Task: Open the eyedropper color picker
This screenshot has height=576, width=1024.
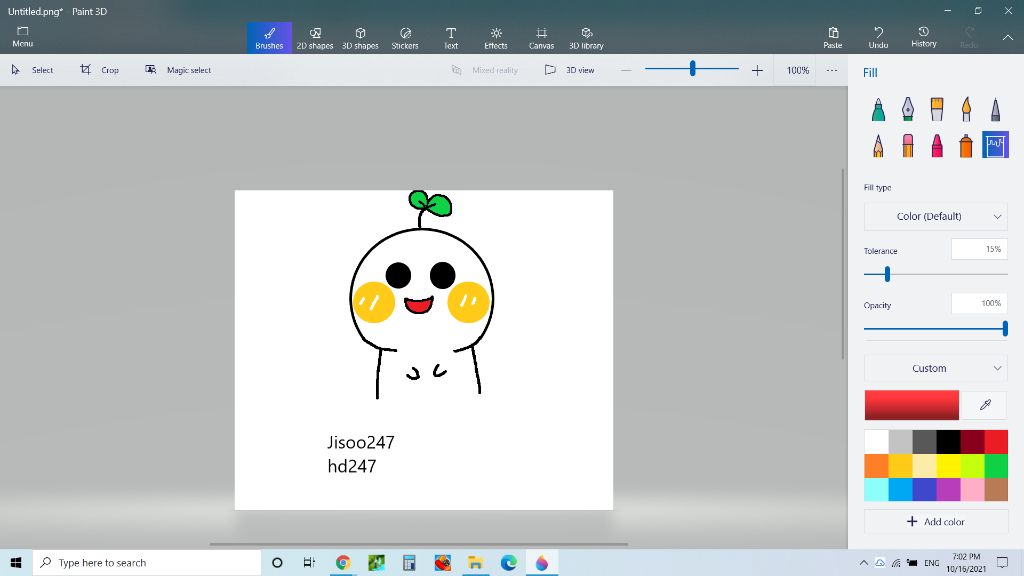Action: [x=985, y=405]
